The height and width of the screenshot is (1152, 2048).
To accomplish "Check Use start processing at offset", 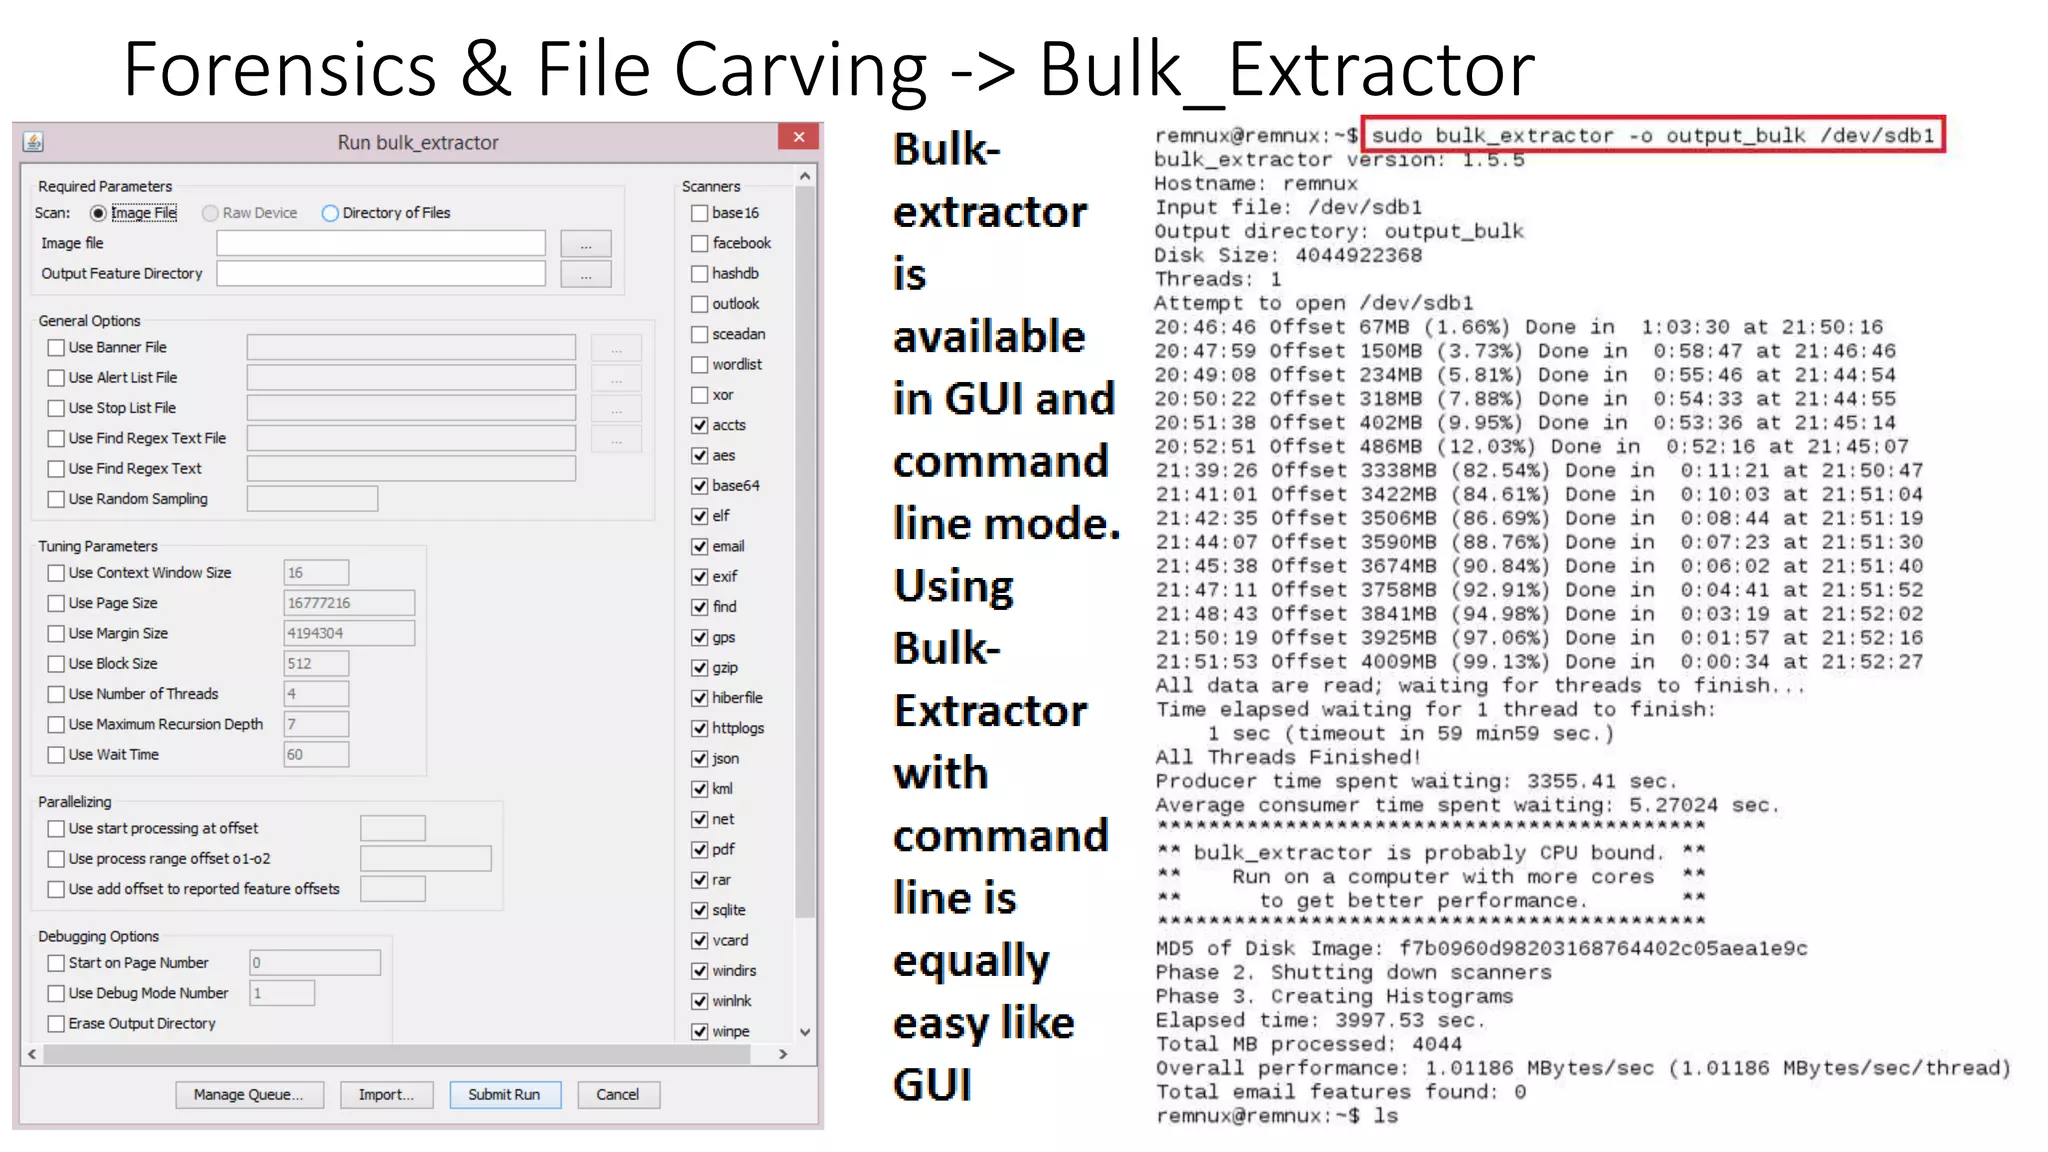I will [x=56, y=829].
